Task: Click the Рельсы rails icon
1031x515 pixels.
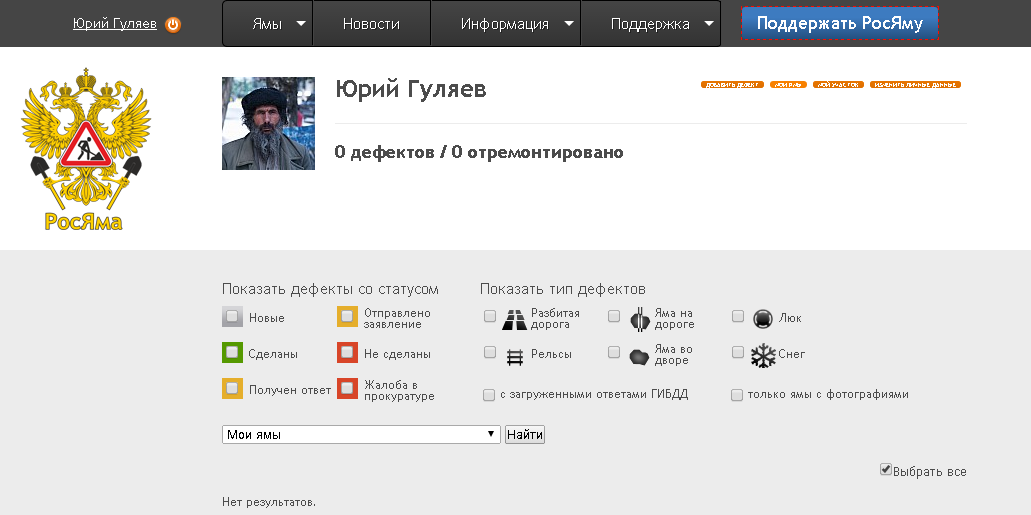Action: [515, 356]
